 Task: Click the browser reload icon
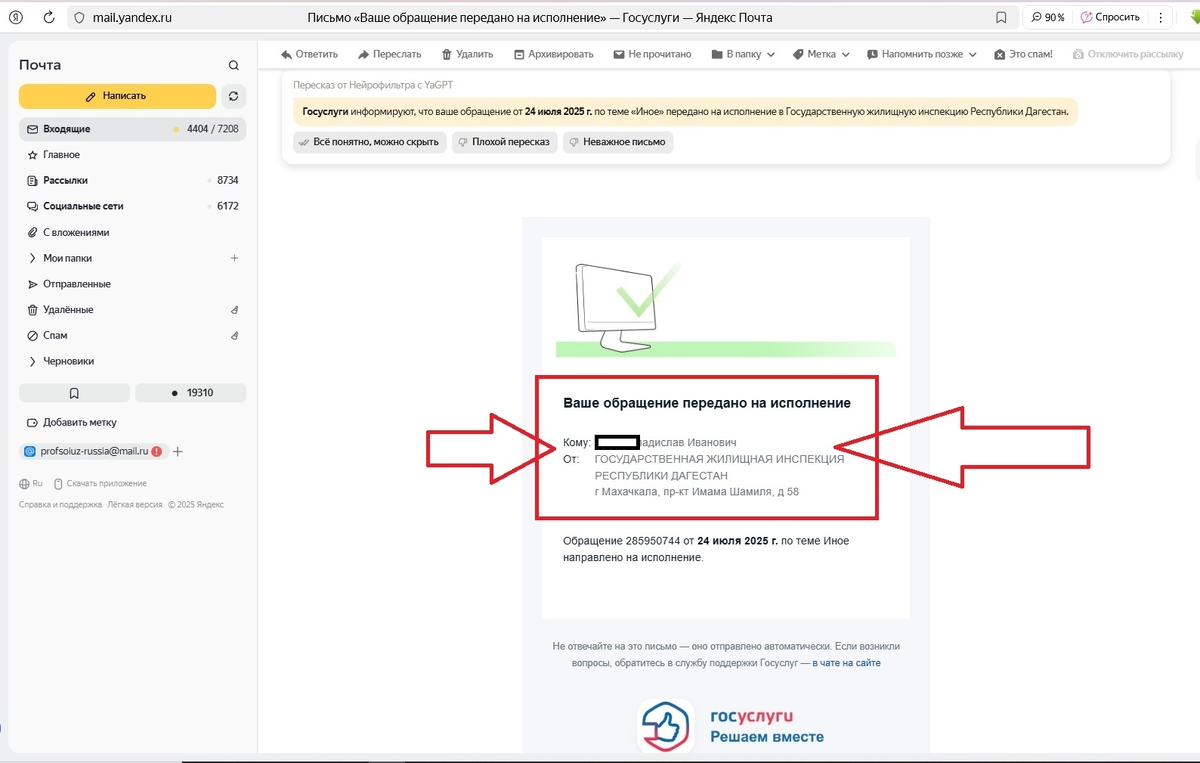pyautogui.click(x=47, y=17)
